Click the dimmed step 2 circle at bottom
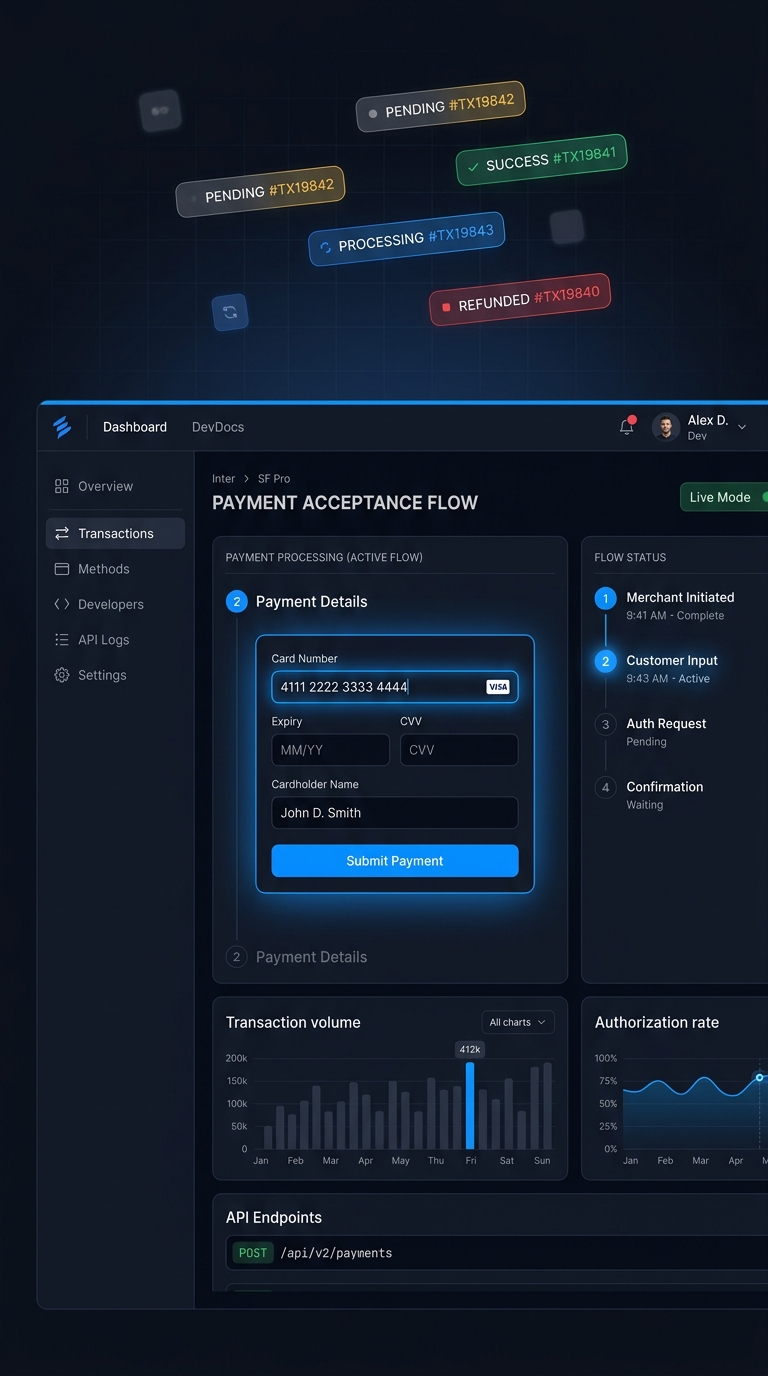This screenshot has width=768, height=1376. (237, 957)
